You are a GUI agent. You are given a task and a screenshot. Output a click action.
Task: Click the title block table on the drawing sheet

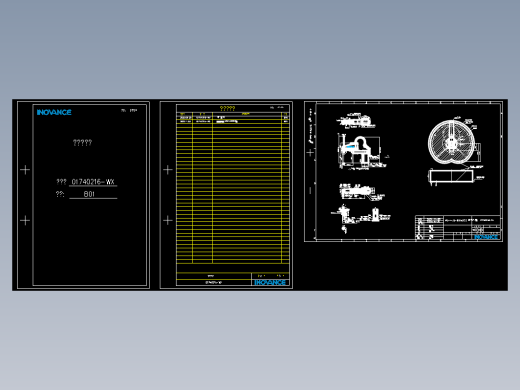tap(458, 228)
